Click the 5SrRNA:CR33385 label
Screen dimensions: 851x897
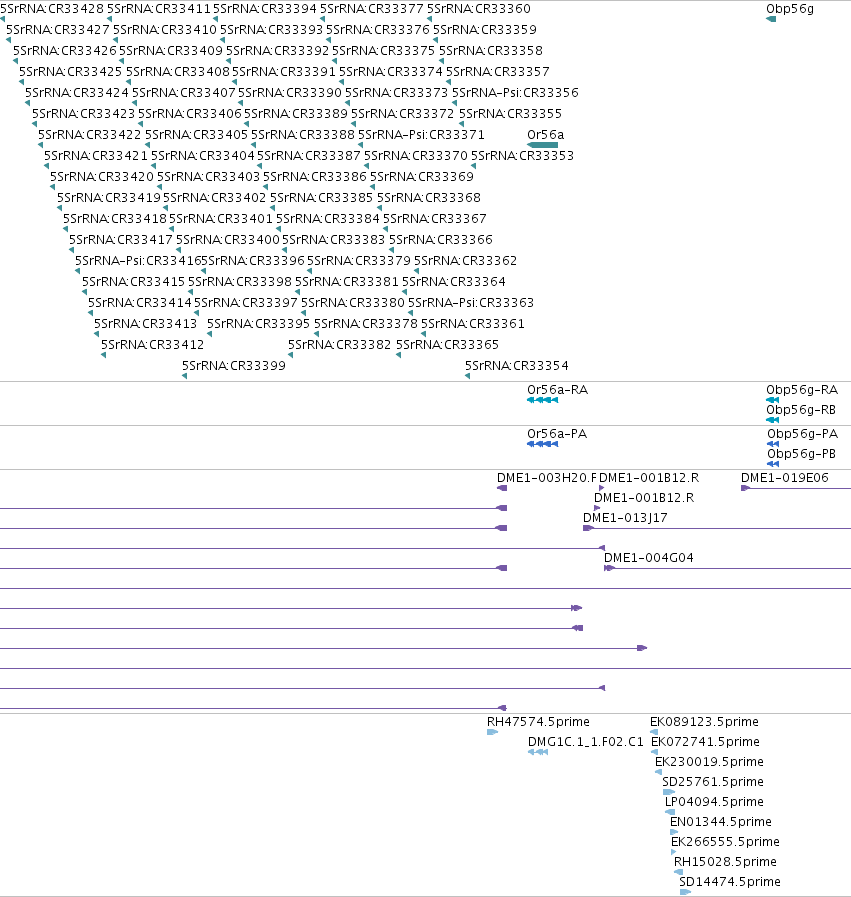321,199
